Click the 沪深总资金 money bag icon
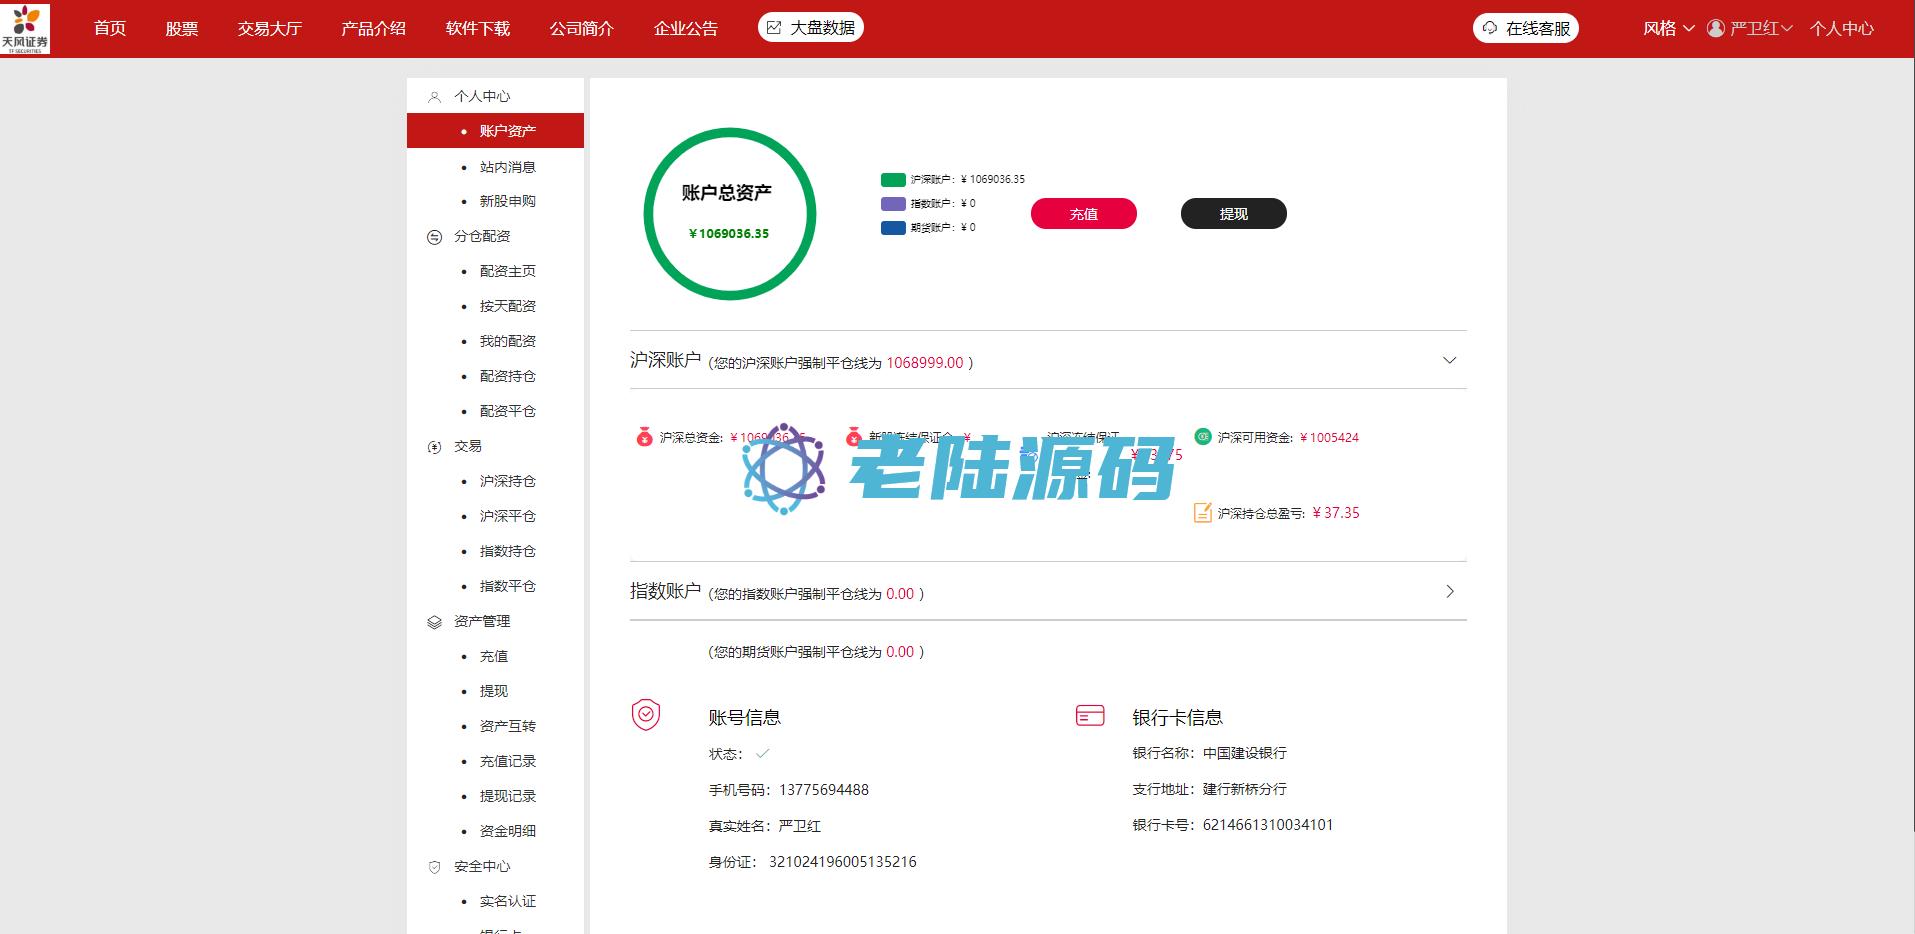The image size is (1915, 934). point(644,437)
